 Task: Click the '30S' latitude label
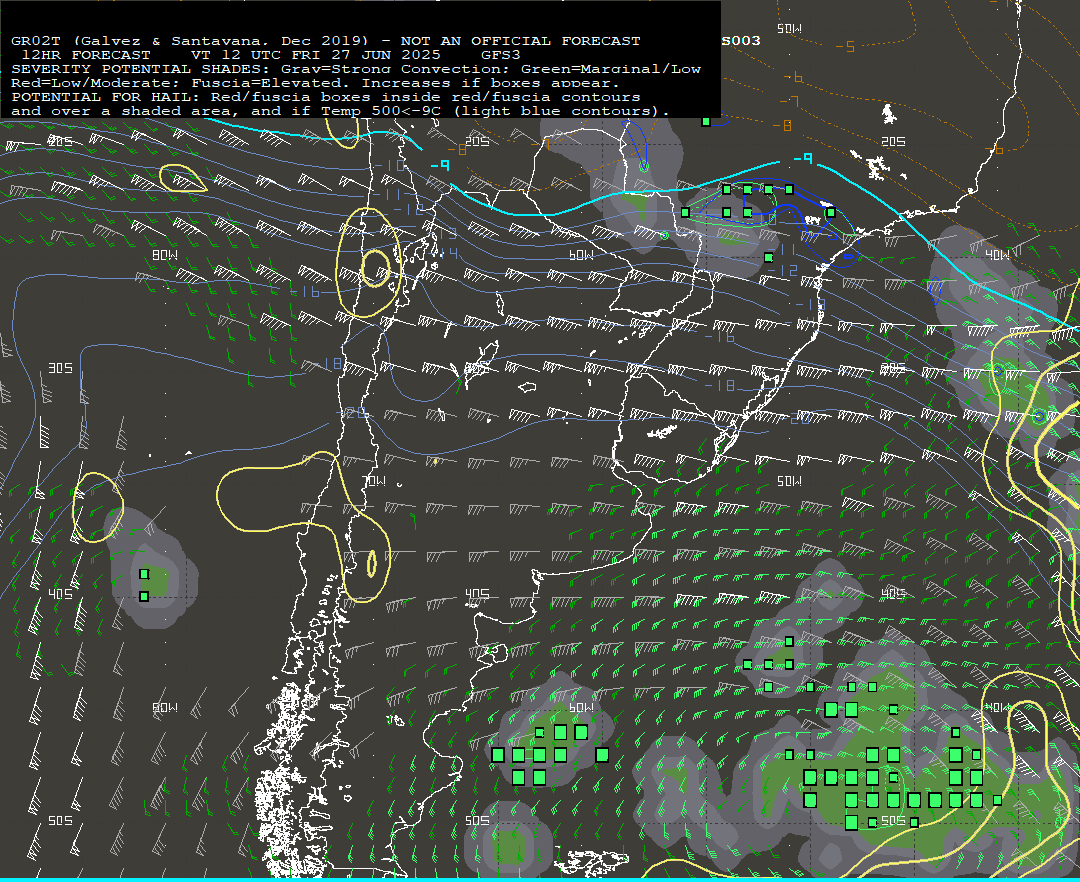60,368
